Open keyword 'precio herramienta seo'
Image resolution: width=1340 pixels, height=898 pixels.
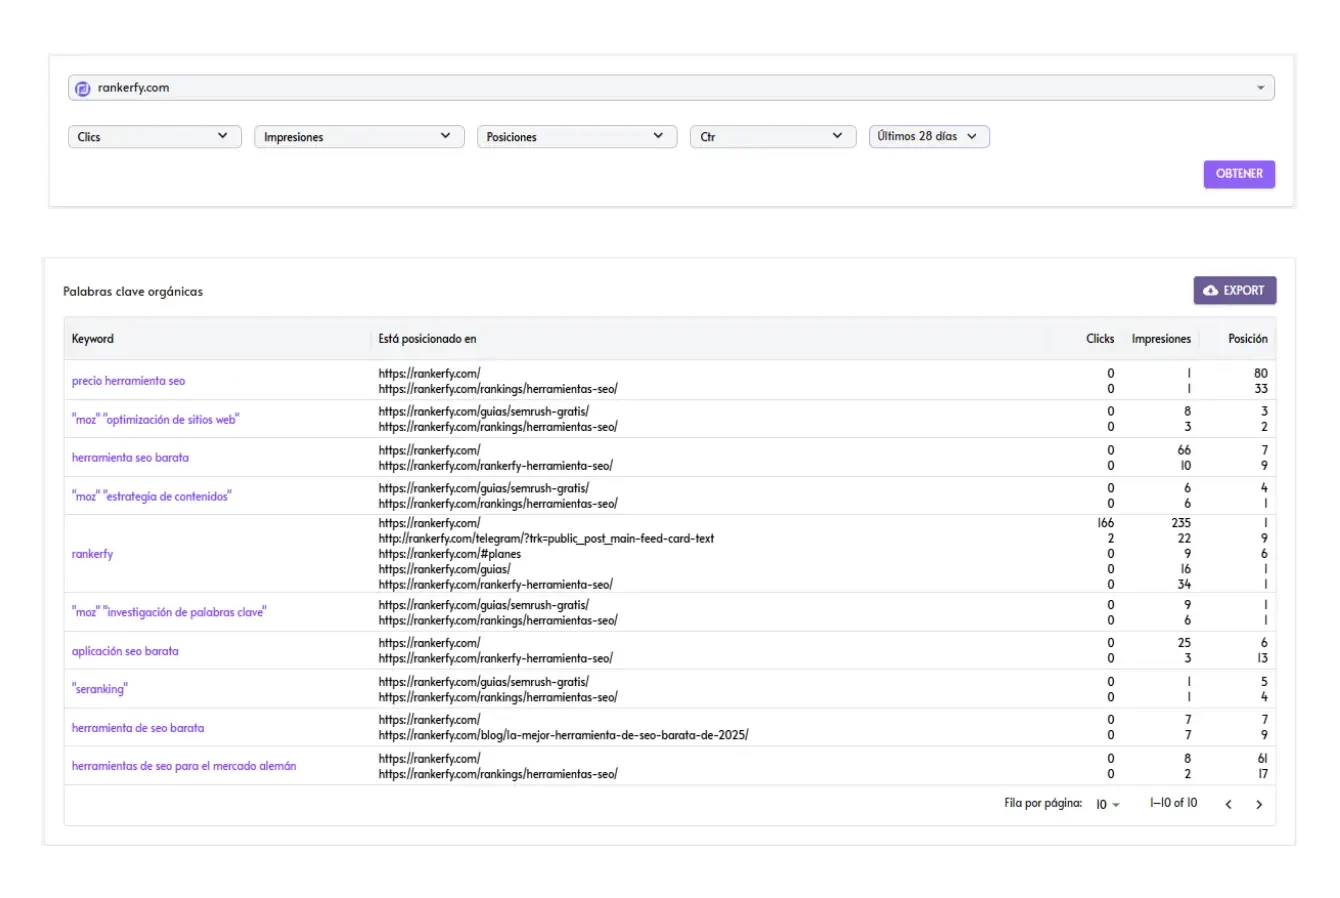tap(128, 381)
